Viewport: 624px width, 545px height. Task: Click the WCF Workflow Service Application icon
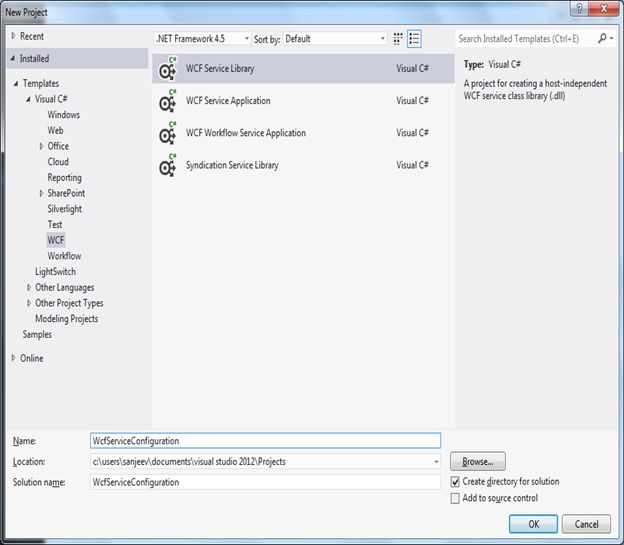pyautogui.click(x=168, y=133)
